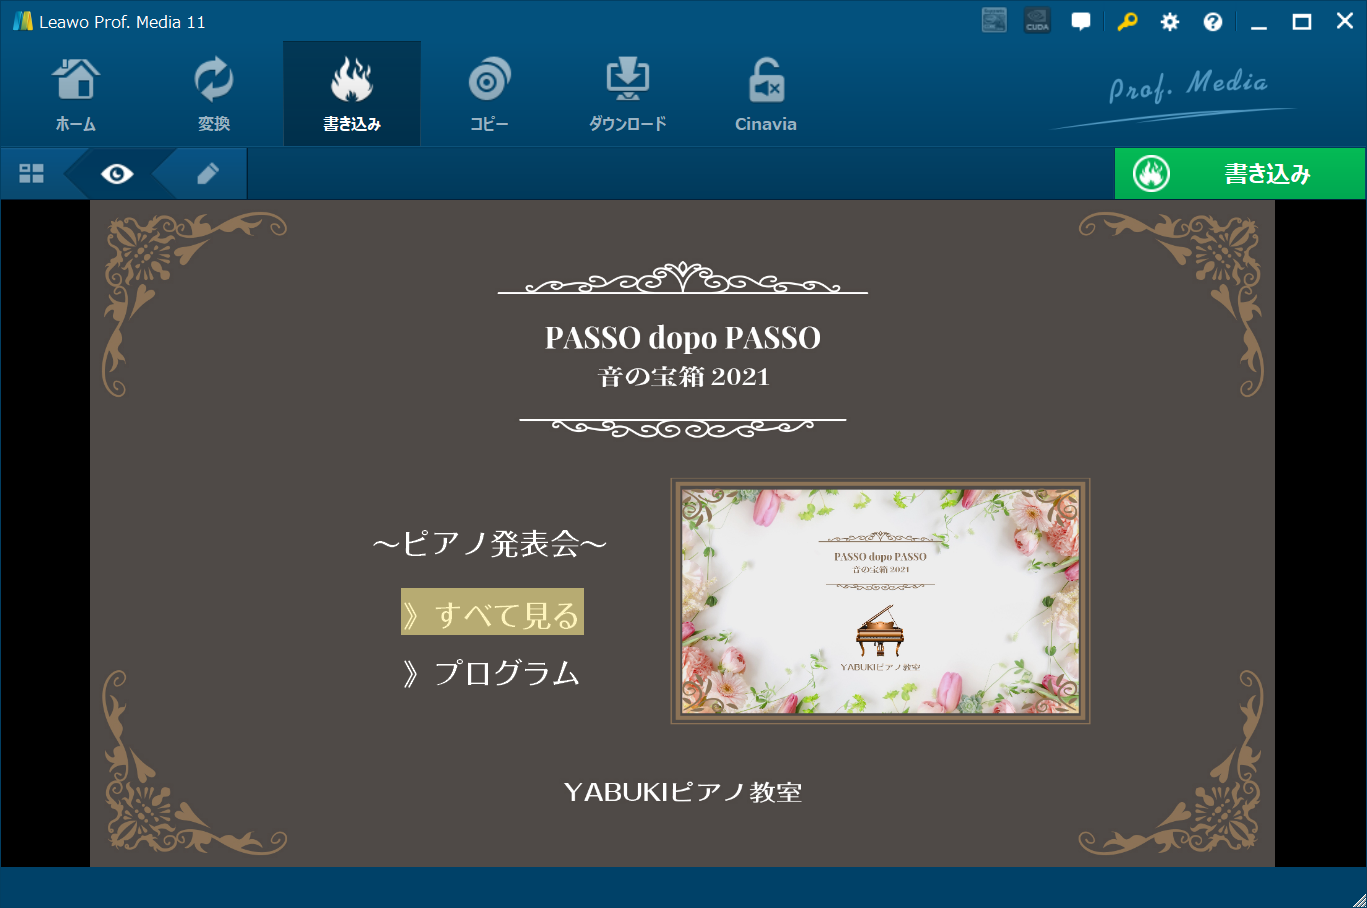1367x908 pixels.
Task: Toggle the GPU acceleration status icon
Action: (993, 20)
